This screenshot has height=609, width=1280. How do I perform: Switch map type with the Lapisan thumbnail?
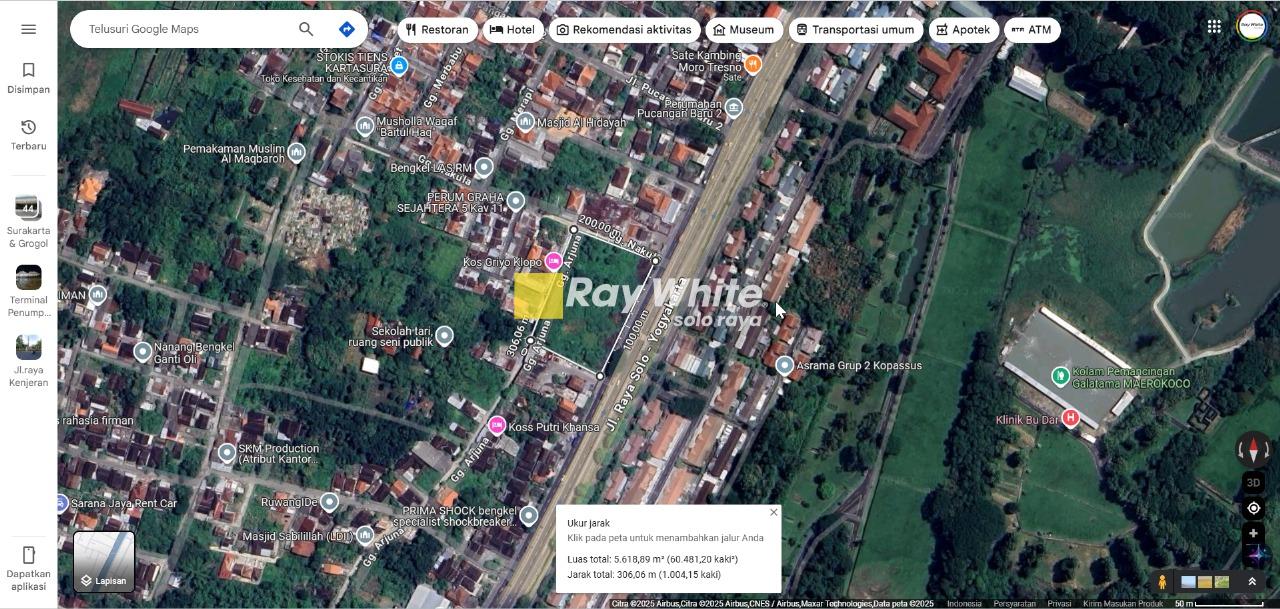[x=104, y=561]
